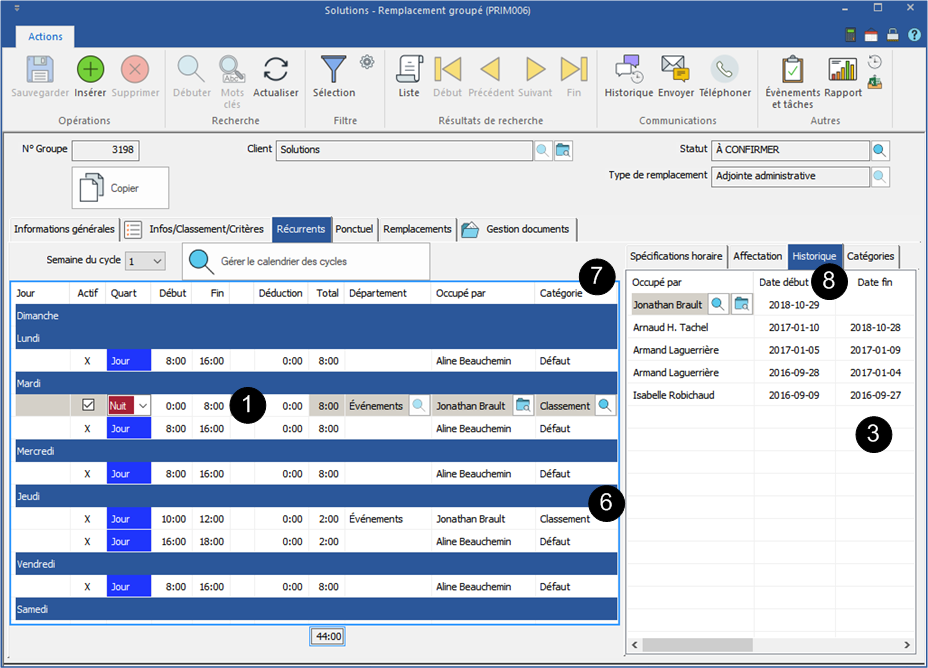Click the Client field containing Solutions
928x668 pixels.
pyautogui.click(x=404, y=150)
